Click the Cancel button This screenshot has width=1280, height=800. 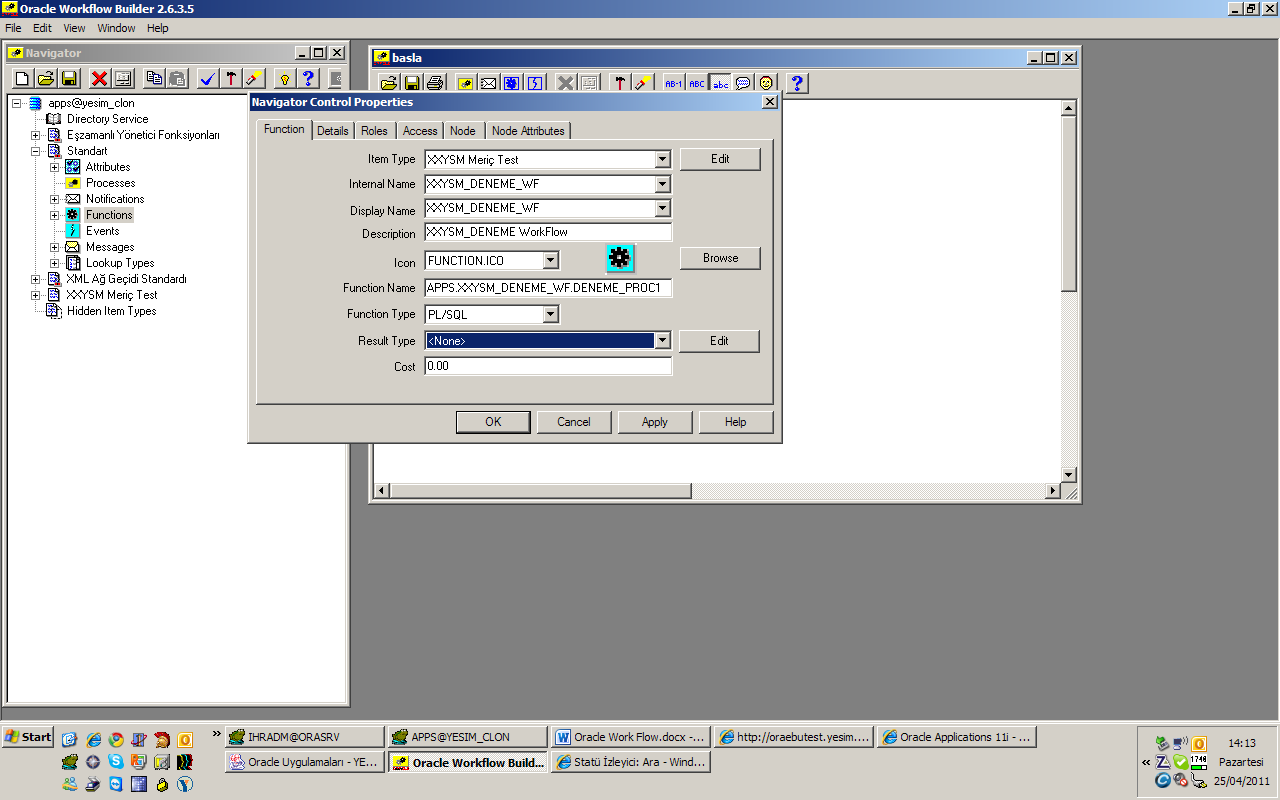tap(574, 422)
